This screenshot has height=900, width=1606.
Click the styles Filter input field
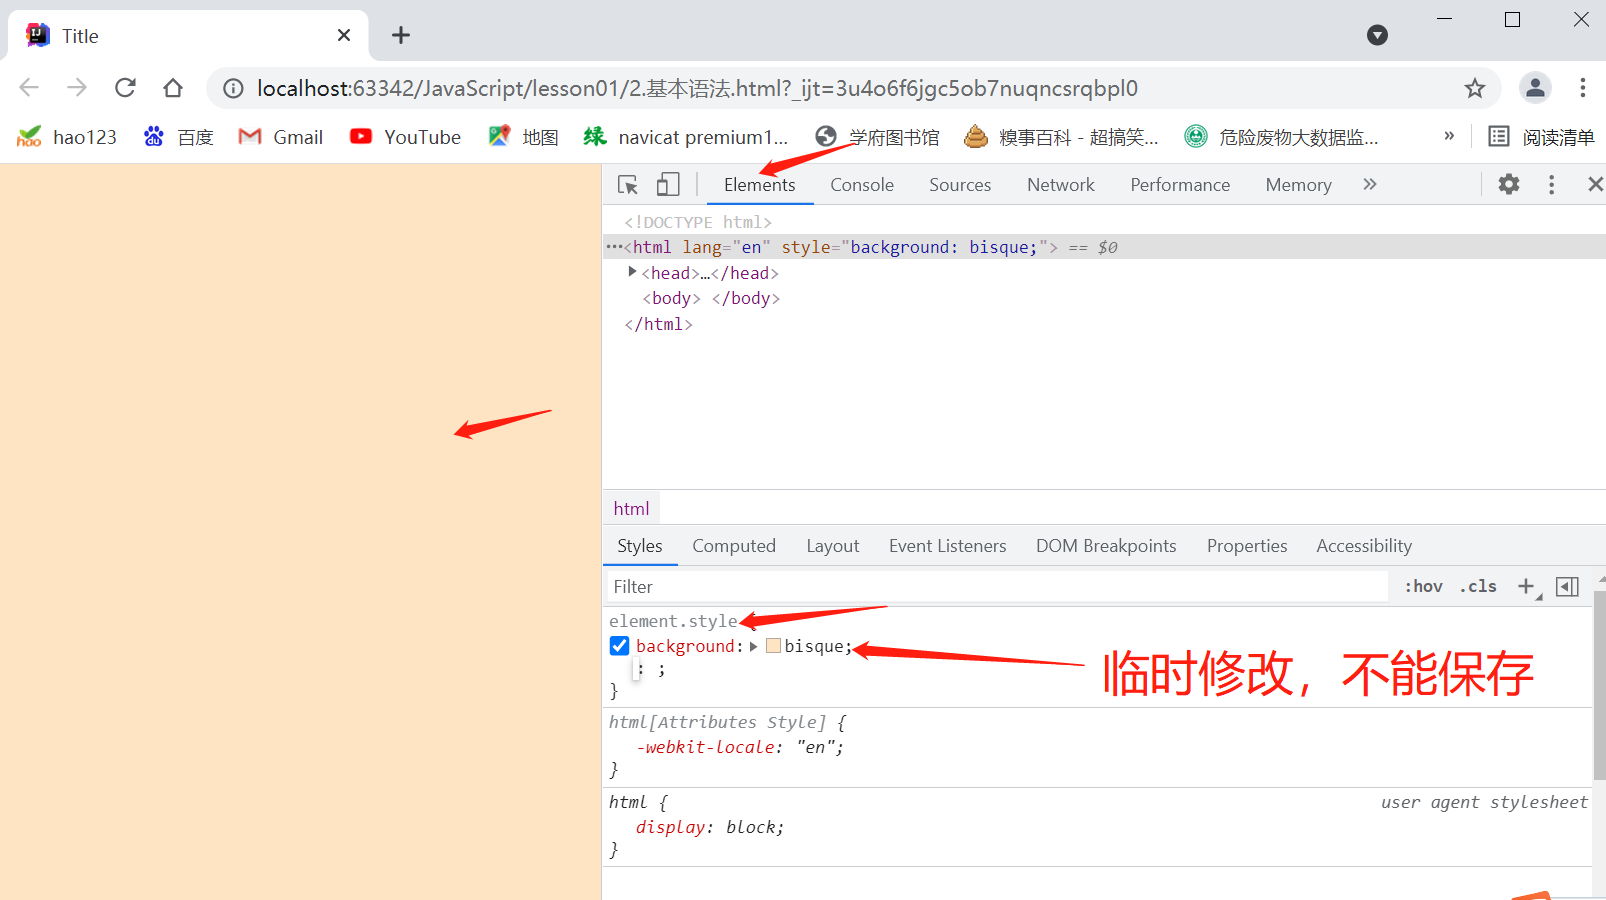[x=996, y=587]
